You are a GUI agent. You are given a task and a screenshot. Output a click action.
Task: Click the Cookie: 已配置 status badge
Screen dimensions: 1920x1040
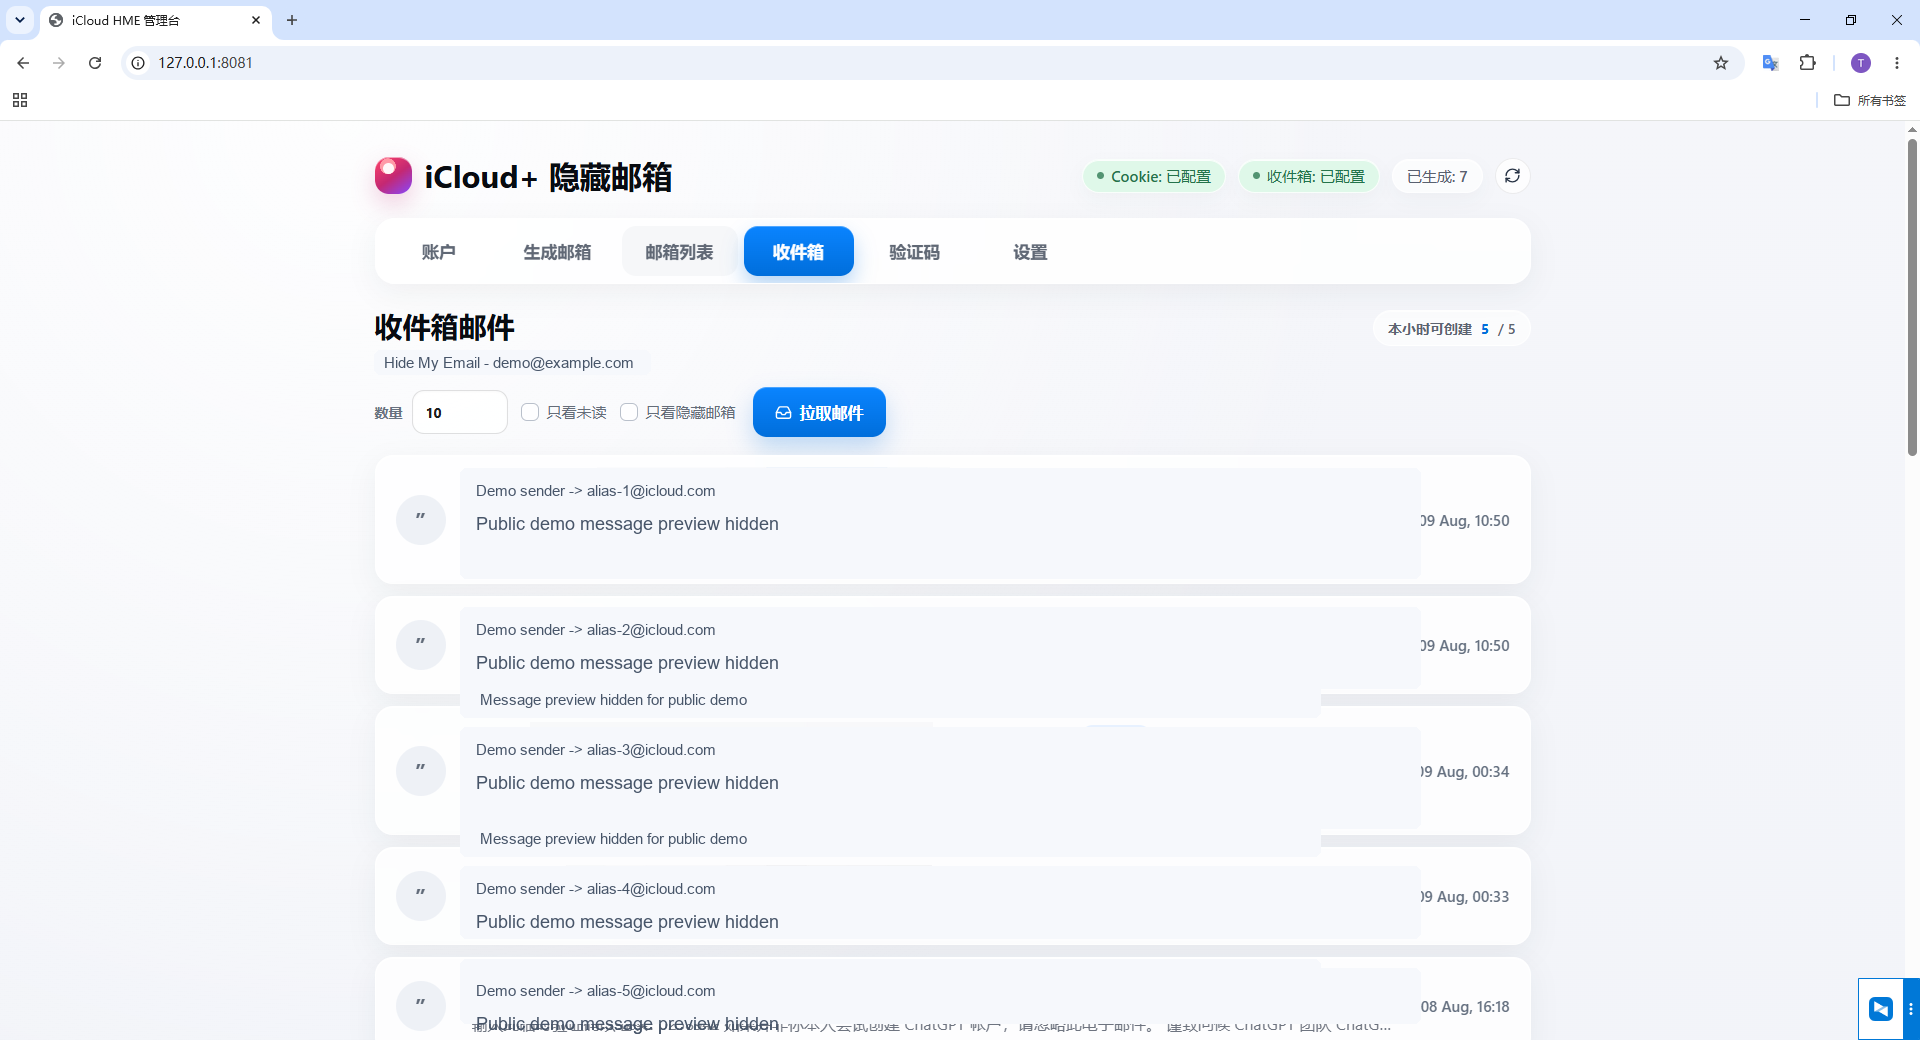coord(1154,176)
